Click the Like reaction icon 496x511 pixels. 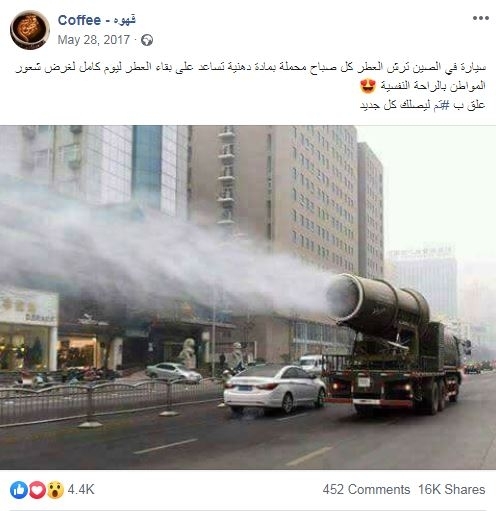(x=19, y=490)
